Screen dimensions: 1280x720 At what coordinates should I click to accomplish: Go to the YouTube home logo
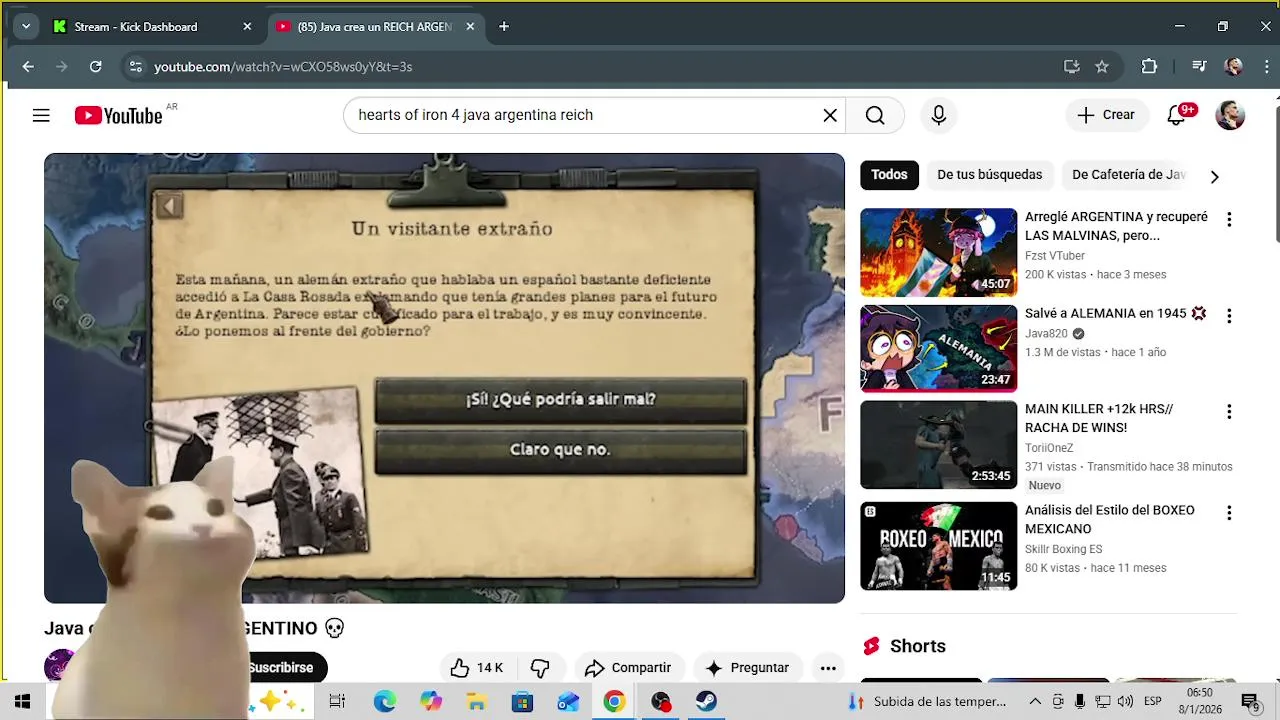click(118, 116)
